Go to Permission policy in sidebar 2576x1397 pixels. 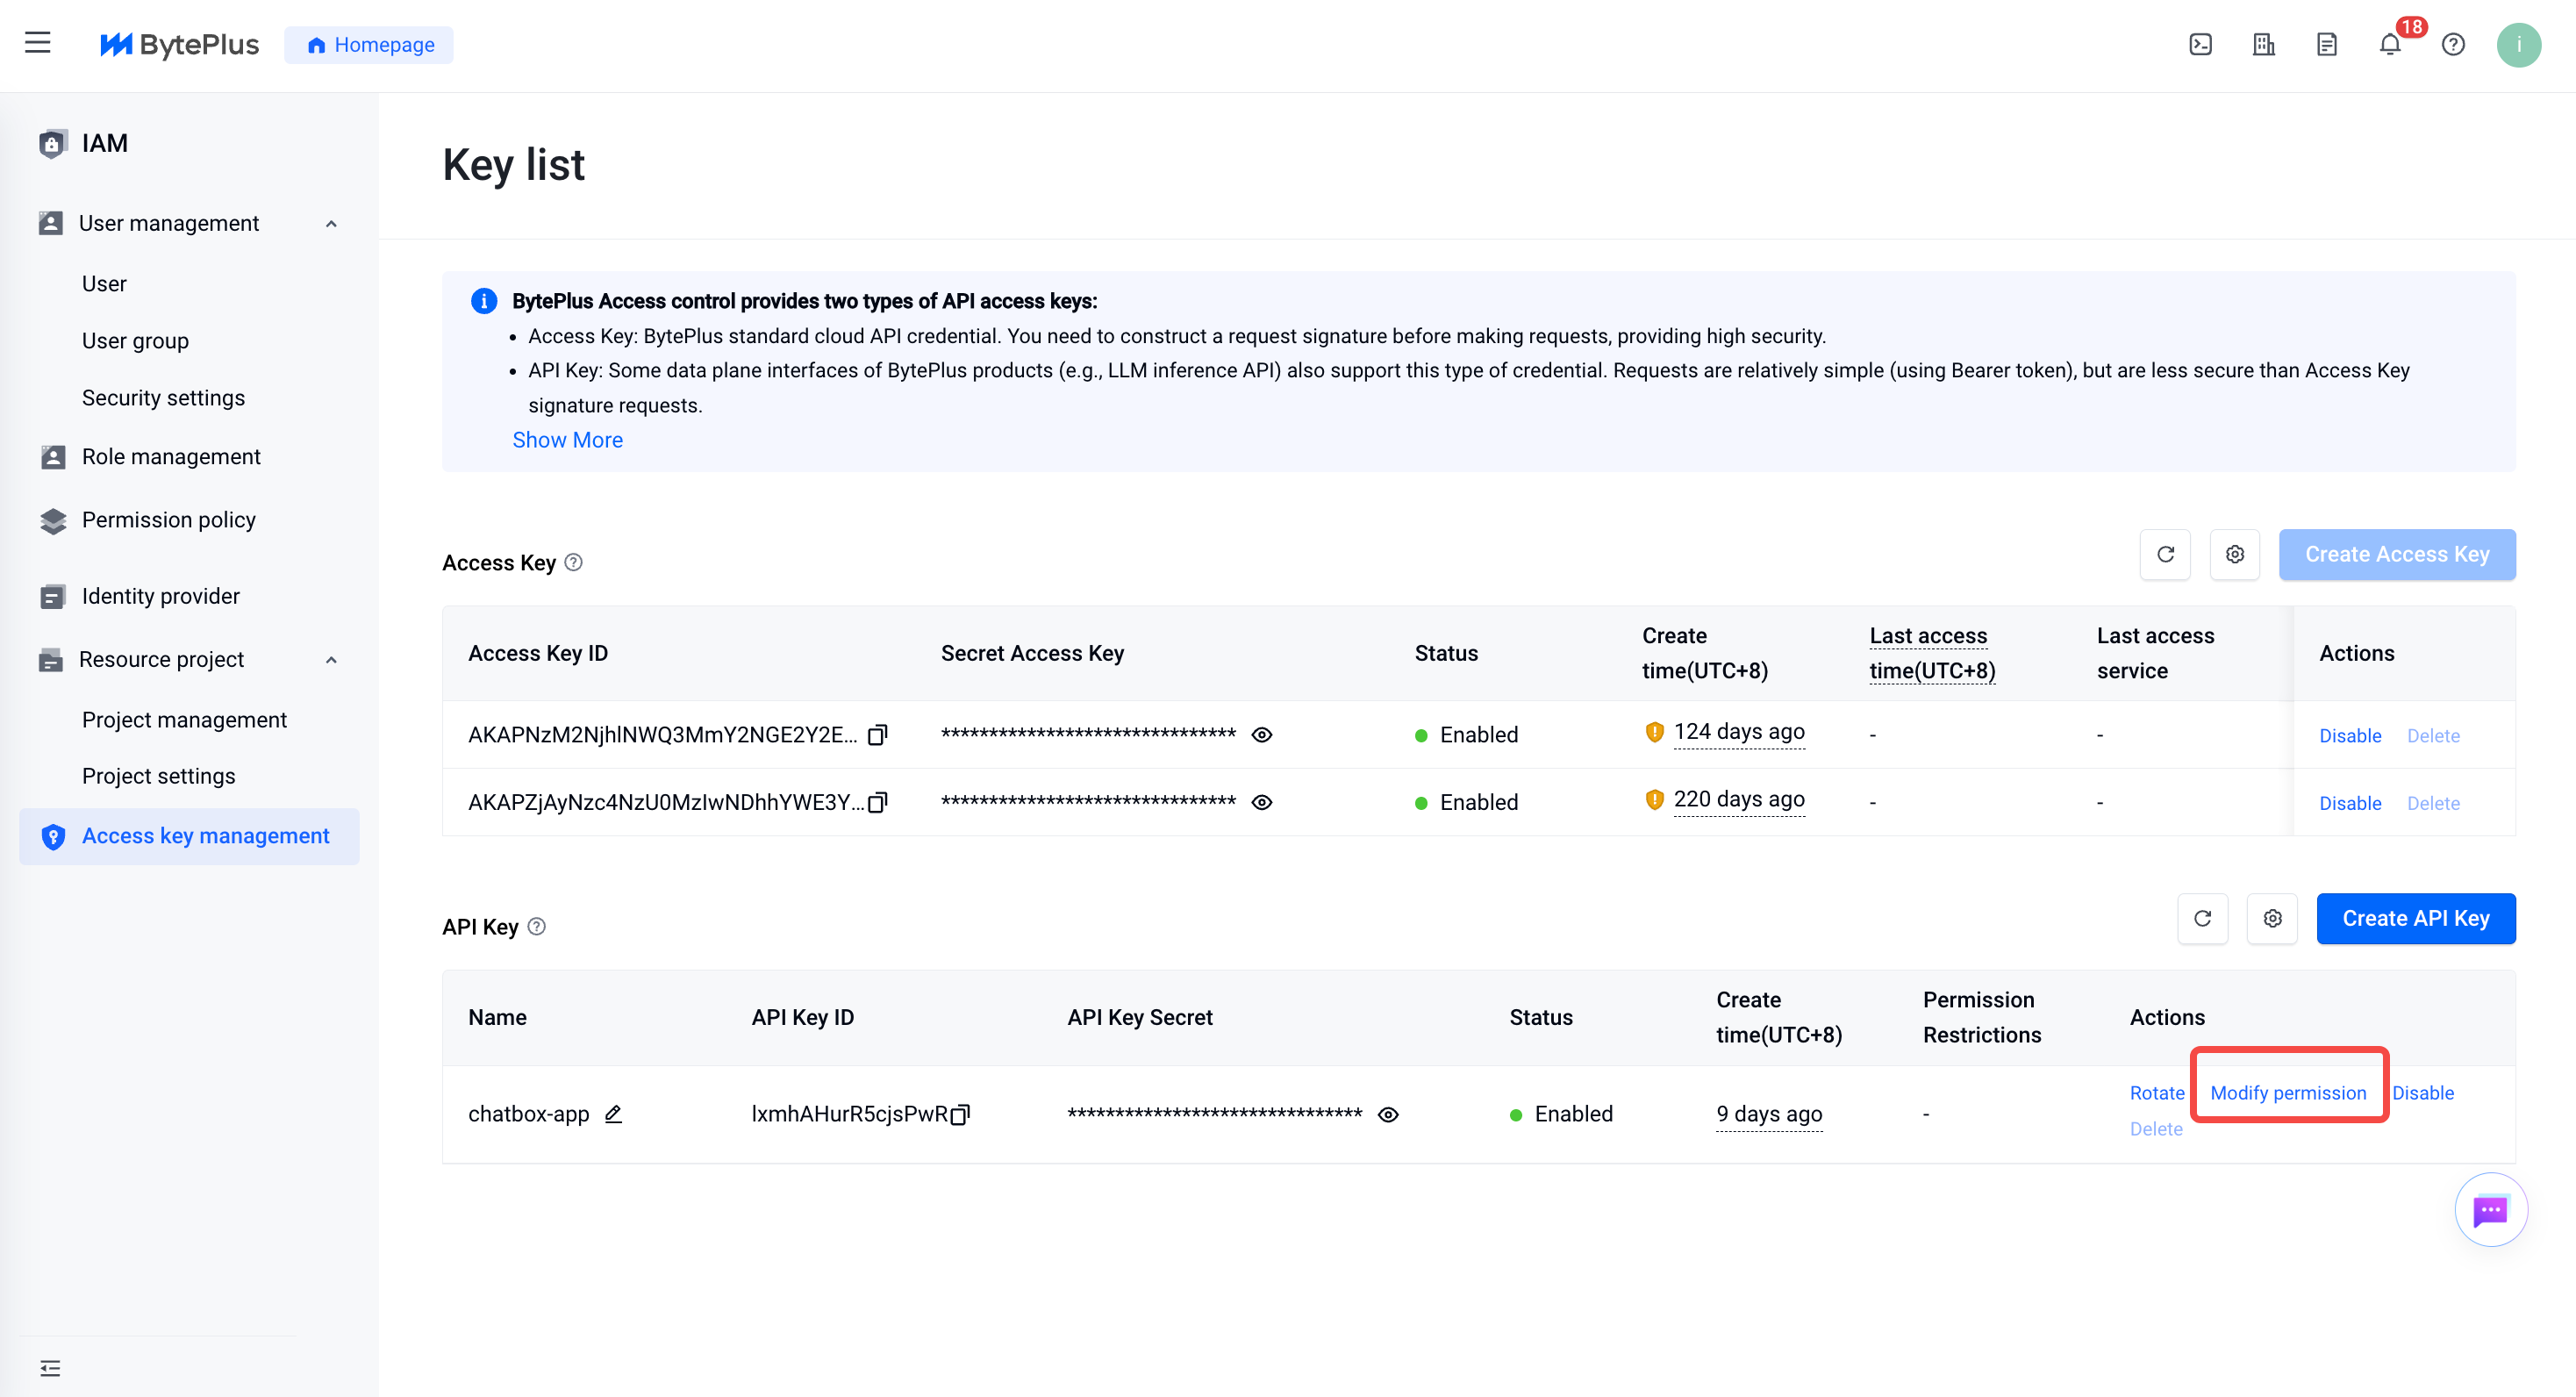pos(168,520)
